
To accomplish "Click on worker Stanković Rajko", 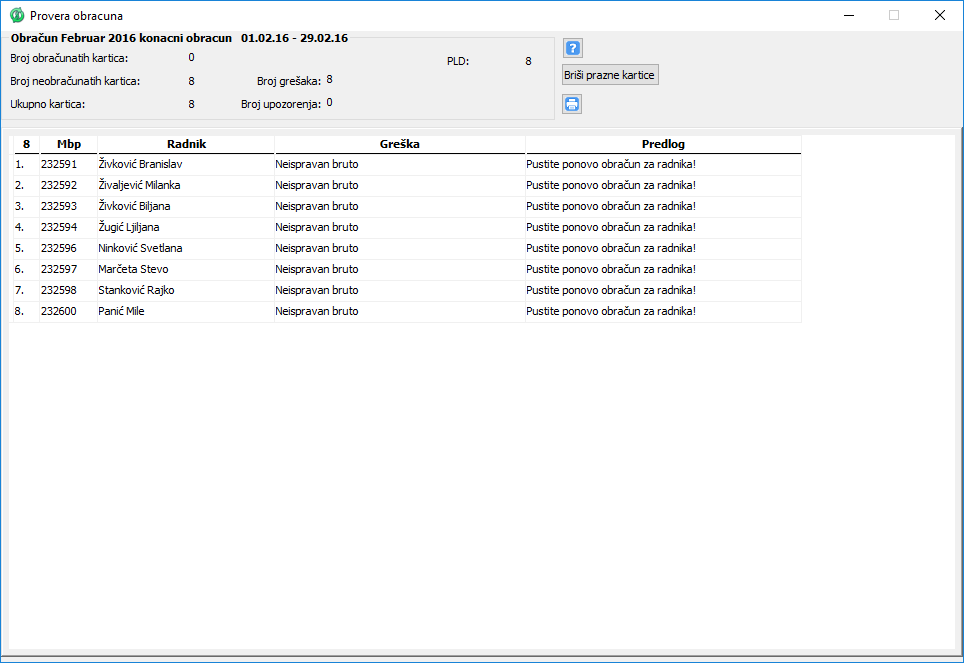I will coord(134,290).
